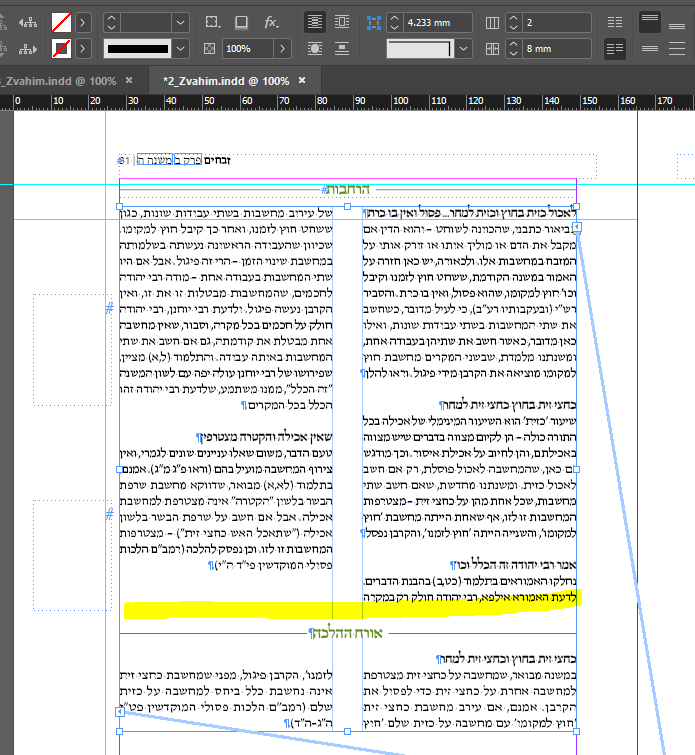
Task: Toggle wrap around bounding box
Action: point(342,21)
